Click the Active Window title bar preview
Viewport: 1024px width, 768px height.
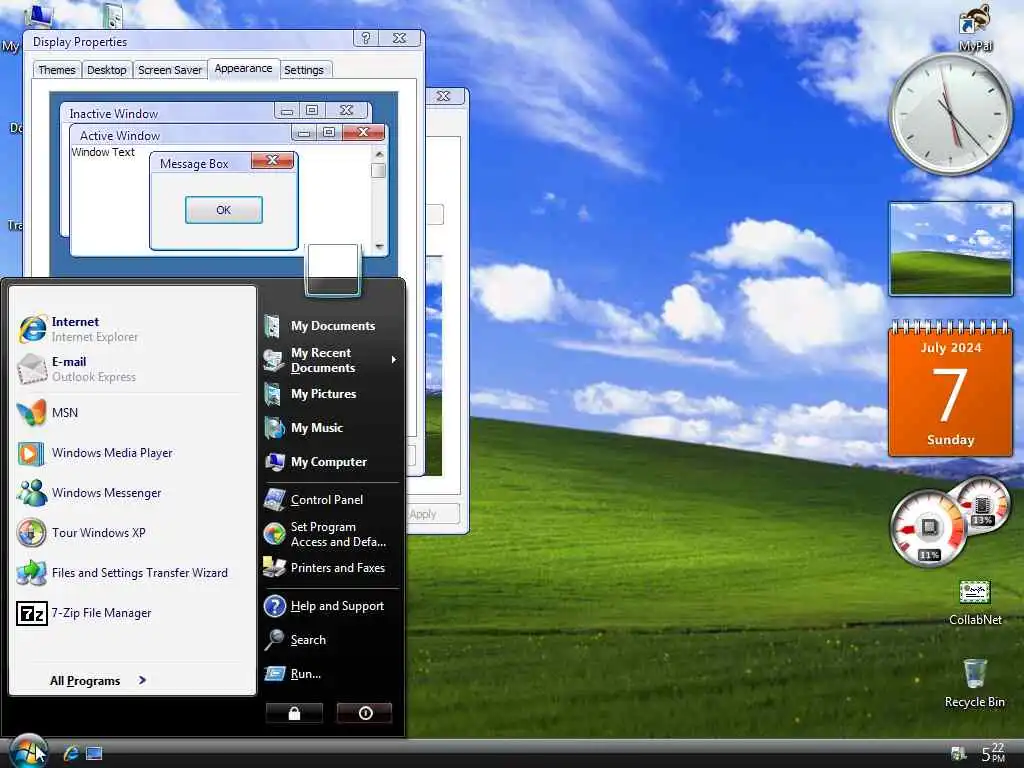(x=227, y=135)
